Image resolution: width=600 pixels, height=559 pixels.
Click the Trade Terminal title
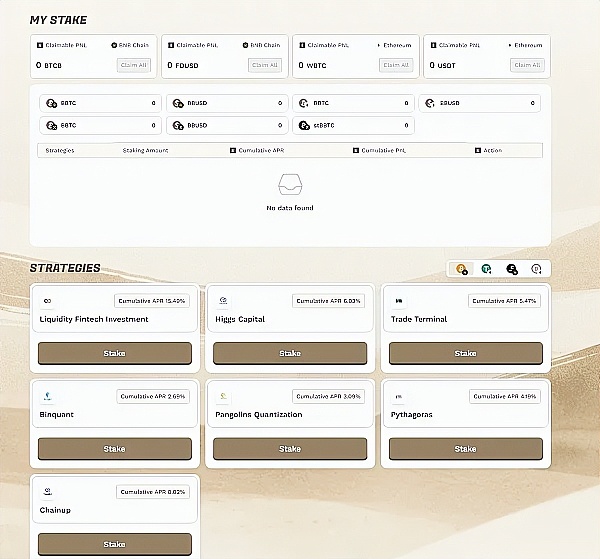coord(419,319)
